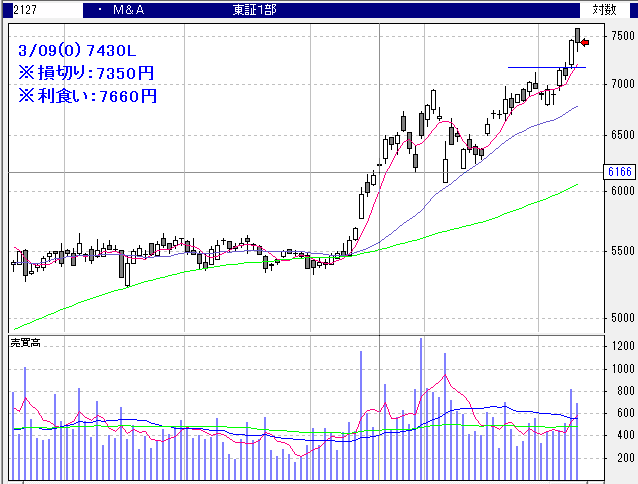Click the 損切り:7350円 stop-loss annotation
This screenshot has height=484, width=638.
coord(87,73)
